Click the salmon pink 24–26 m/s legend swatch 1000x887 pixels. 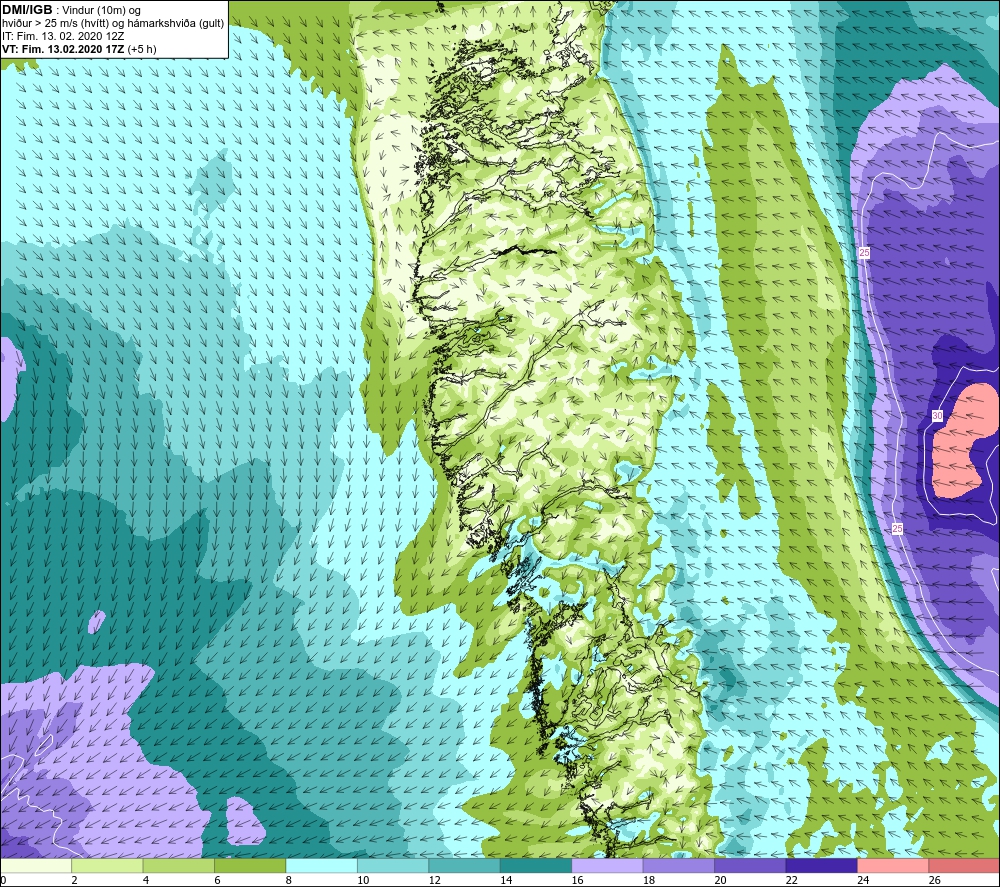[893, 866]
